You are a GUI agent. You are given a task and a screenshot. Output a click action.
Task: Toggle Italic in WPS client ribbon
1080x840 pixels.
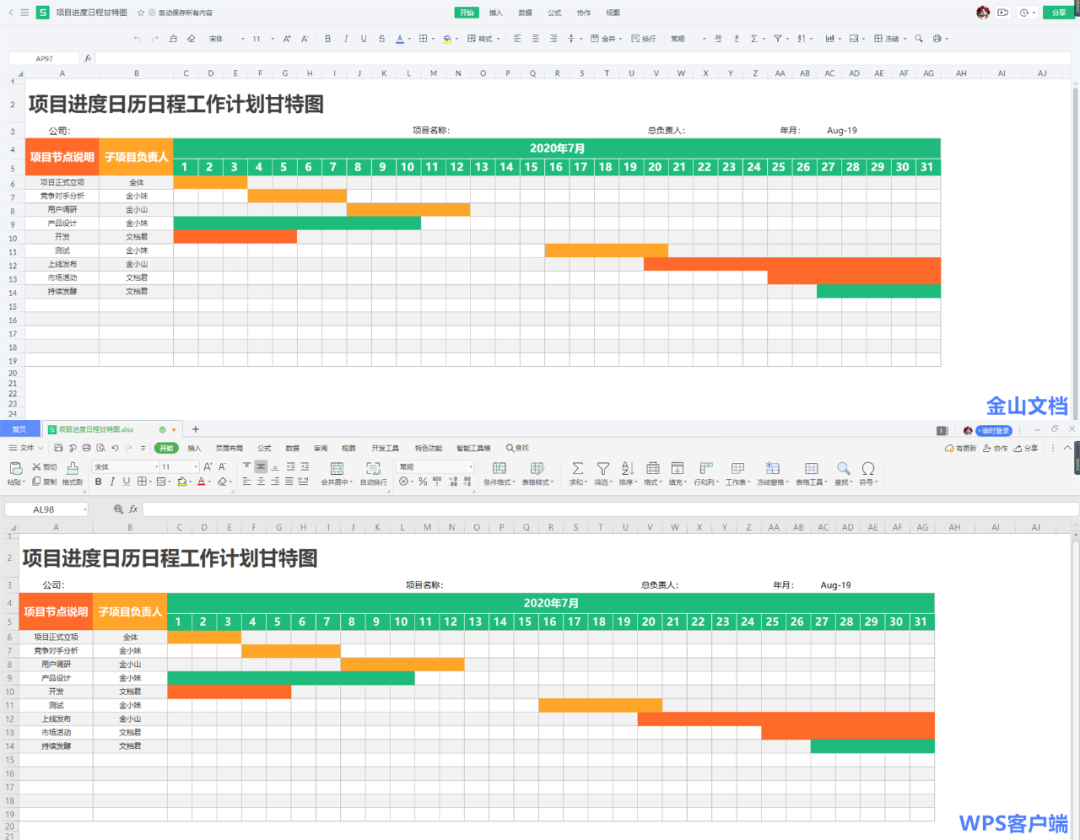tap(112, 482)
